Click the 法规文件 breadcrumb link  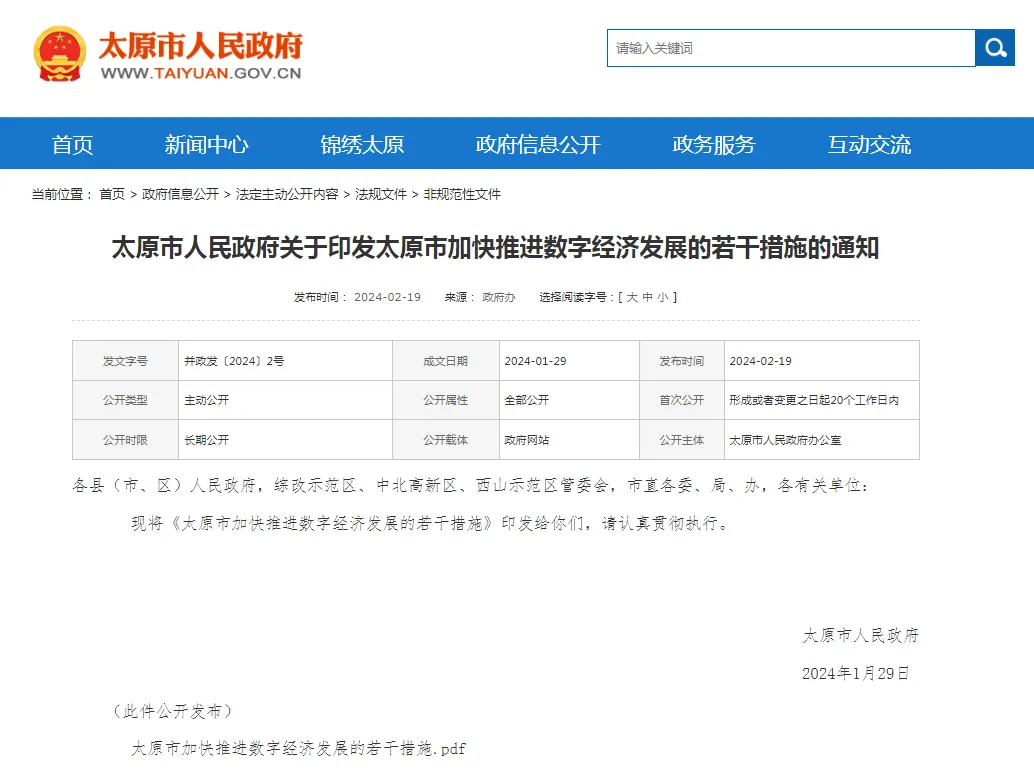click(x=380, y=194)
